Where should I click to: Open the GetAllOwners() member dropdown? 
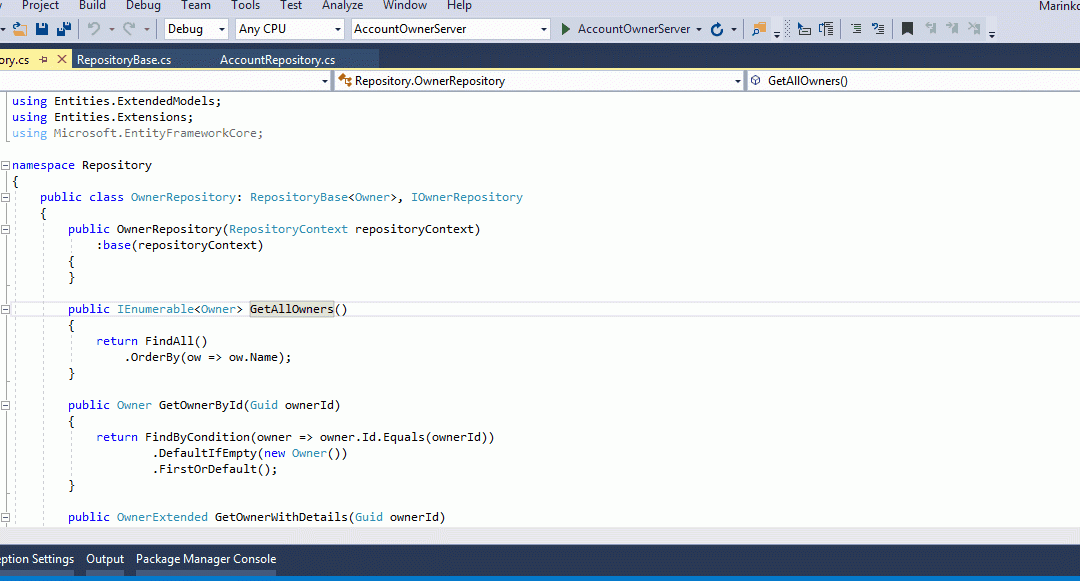tap(912, 81)
